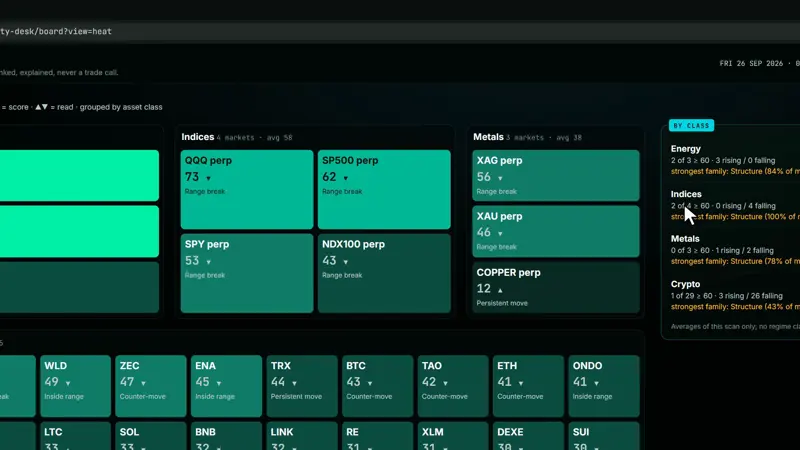Viewport: 800px width, 450px height.
Task: Open the SOL crypto tile
Action: coord(151,436)
